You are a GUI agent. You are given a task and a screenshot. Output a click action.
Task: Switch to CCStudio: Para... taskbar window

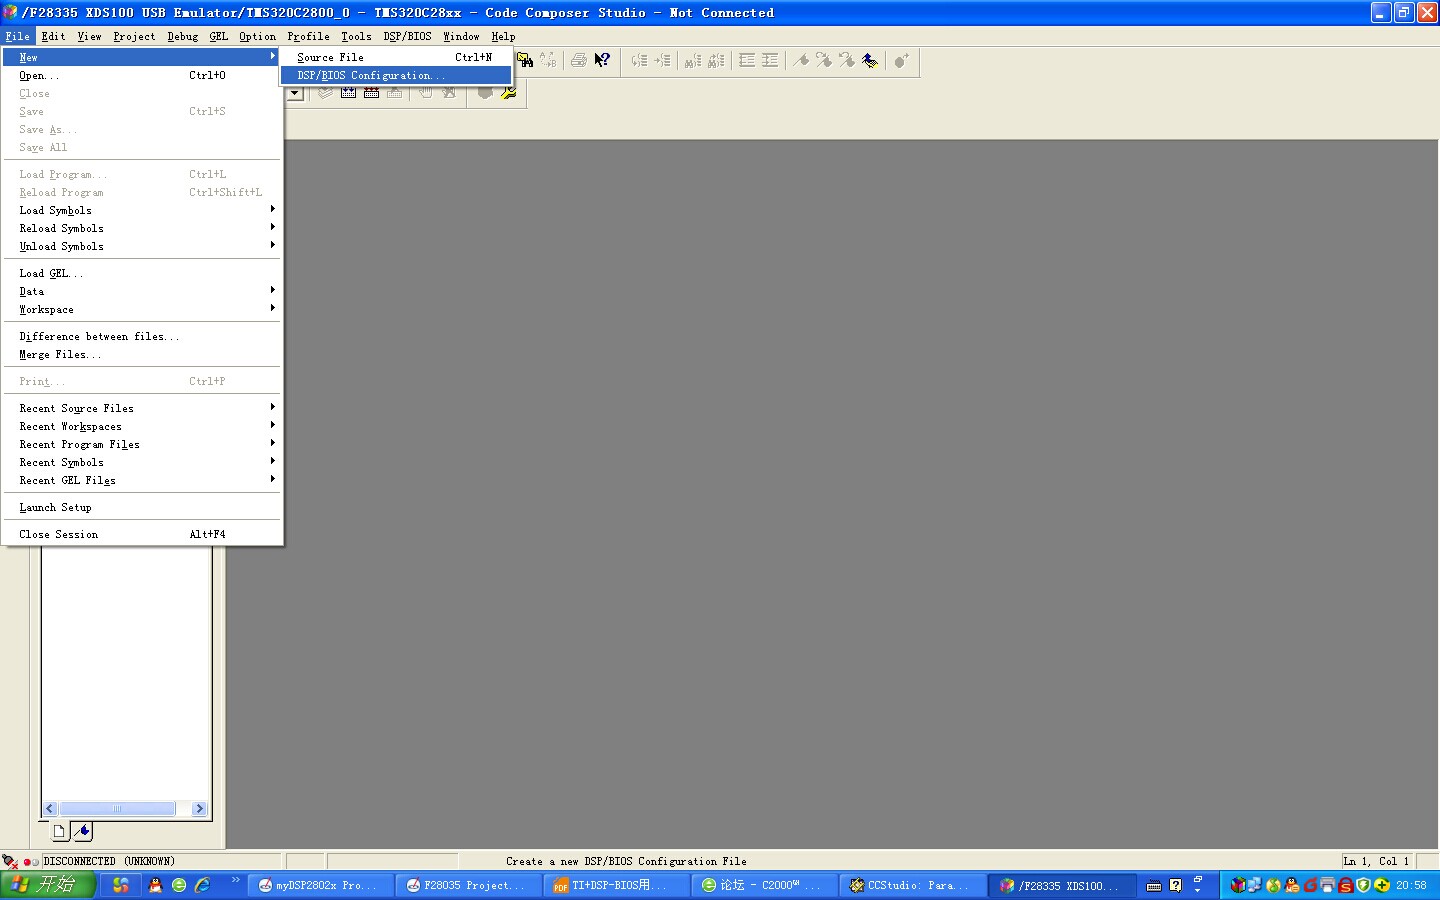[913, 885]
